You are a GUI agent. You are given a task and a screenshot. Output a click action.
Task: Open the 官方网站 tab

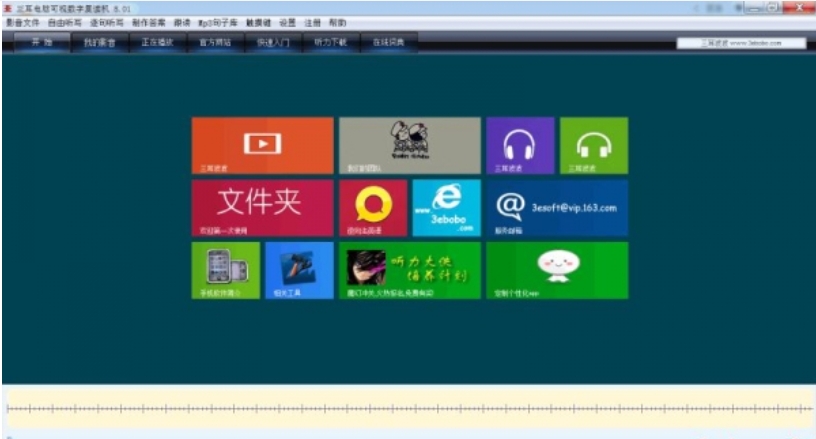[215, 42]
